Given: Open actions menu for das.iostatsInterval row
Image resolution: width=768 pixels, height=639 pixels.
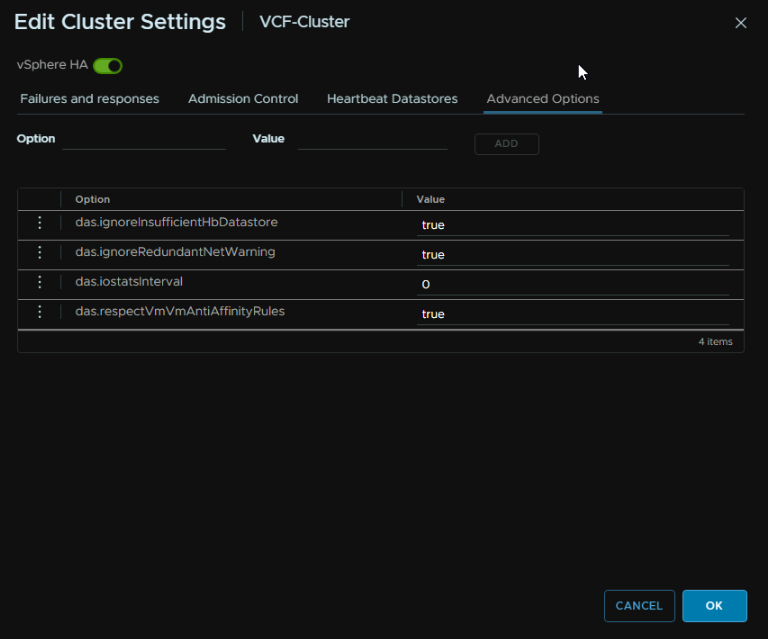Looking at the screenshot, I should pos(40,282).
